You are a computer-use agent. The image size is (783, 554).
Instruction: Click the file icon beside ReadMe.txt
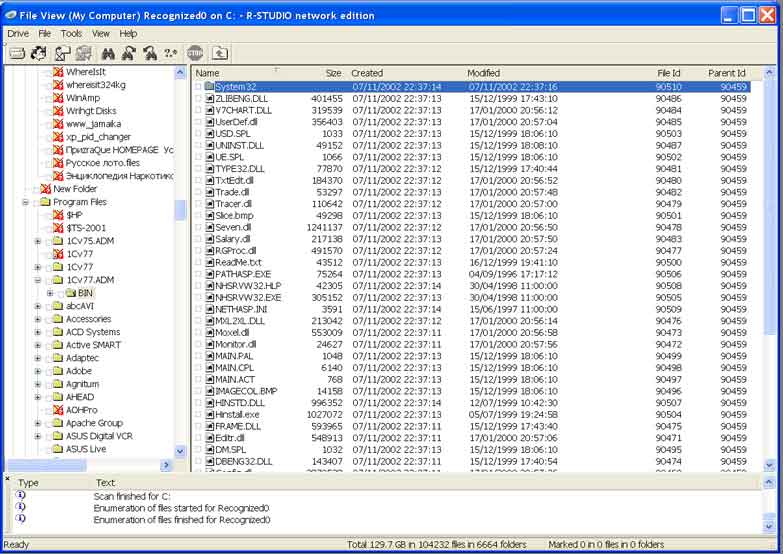(x=210, y=262)
